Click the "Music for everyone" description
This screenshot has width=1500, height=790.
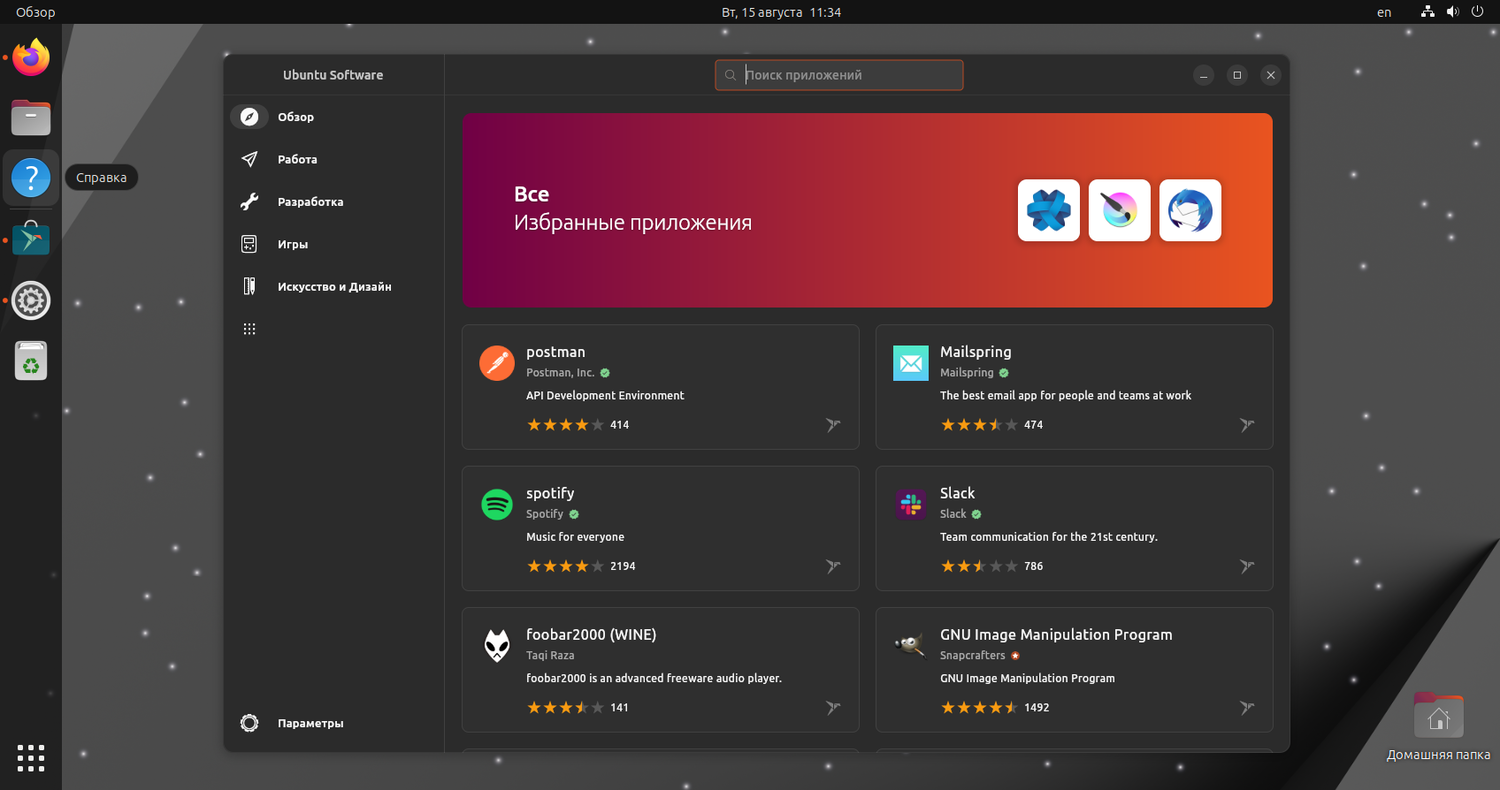point(575,537)
